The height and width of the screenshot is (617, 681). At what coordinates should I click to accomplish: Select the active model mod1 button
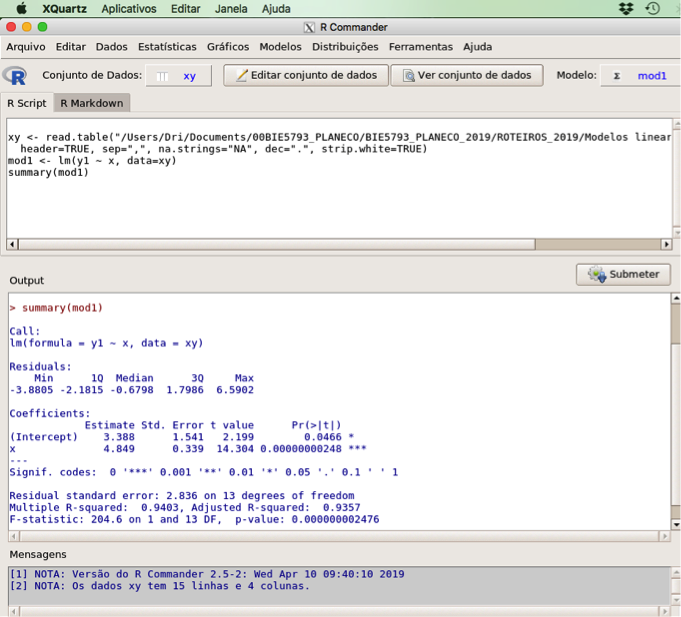(639, 76)
